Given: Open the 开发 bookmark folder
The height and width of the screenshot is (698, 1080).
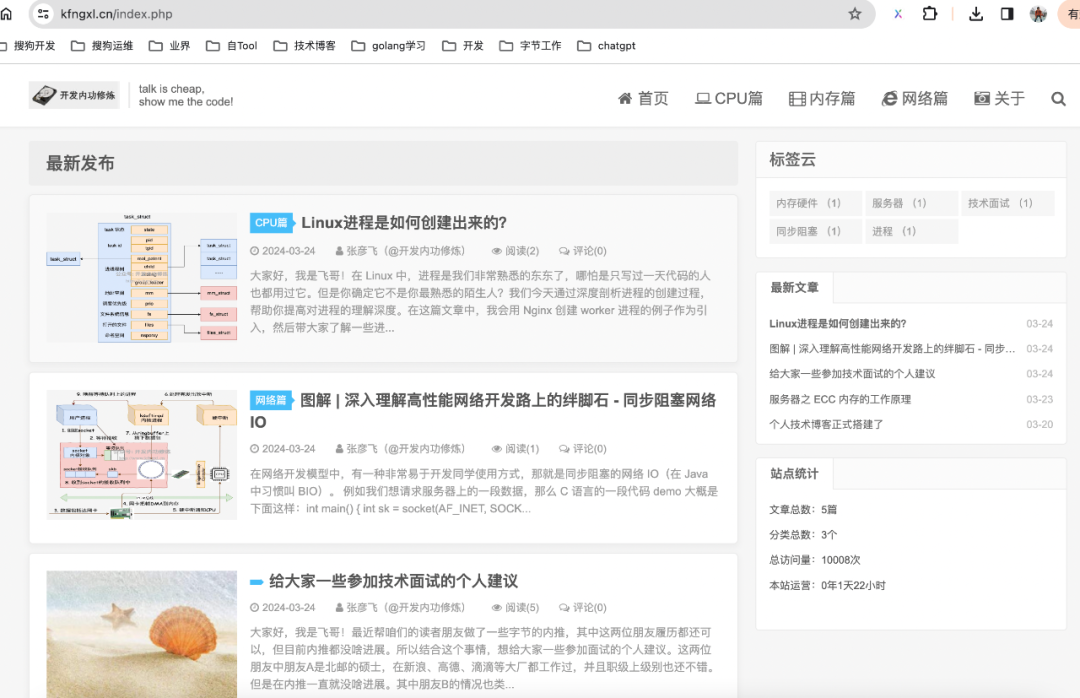Looking at the screenshot, I should click(x=463, y=46).
